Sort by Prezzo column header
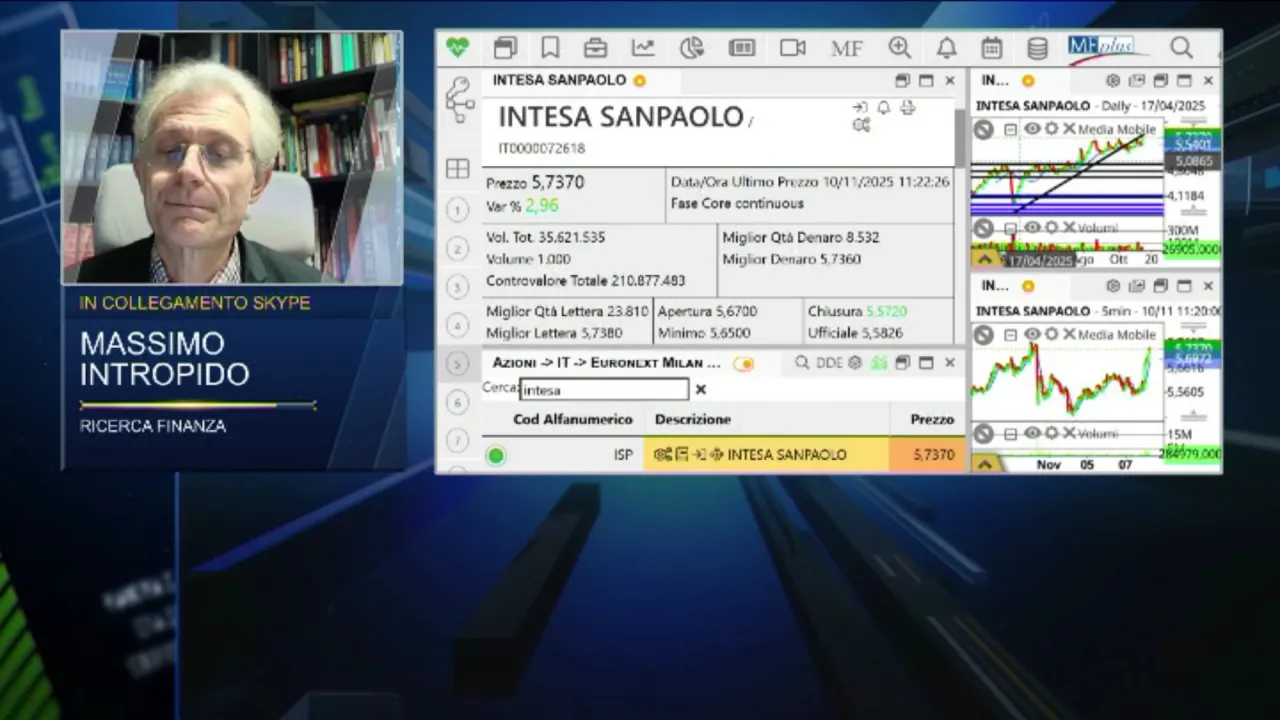Image resolution: width=1280 pixels, height=720 pixels. click(x=932, y=420)
